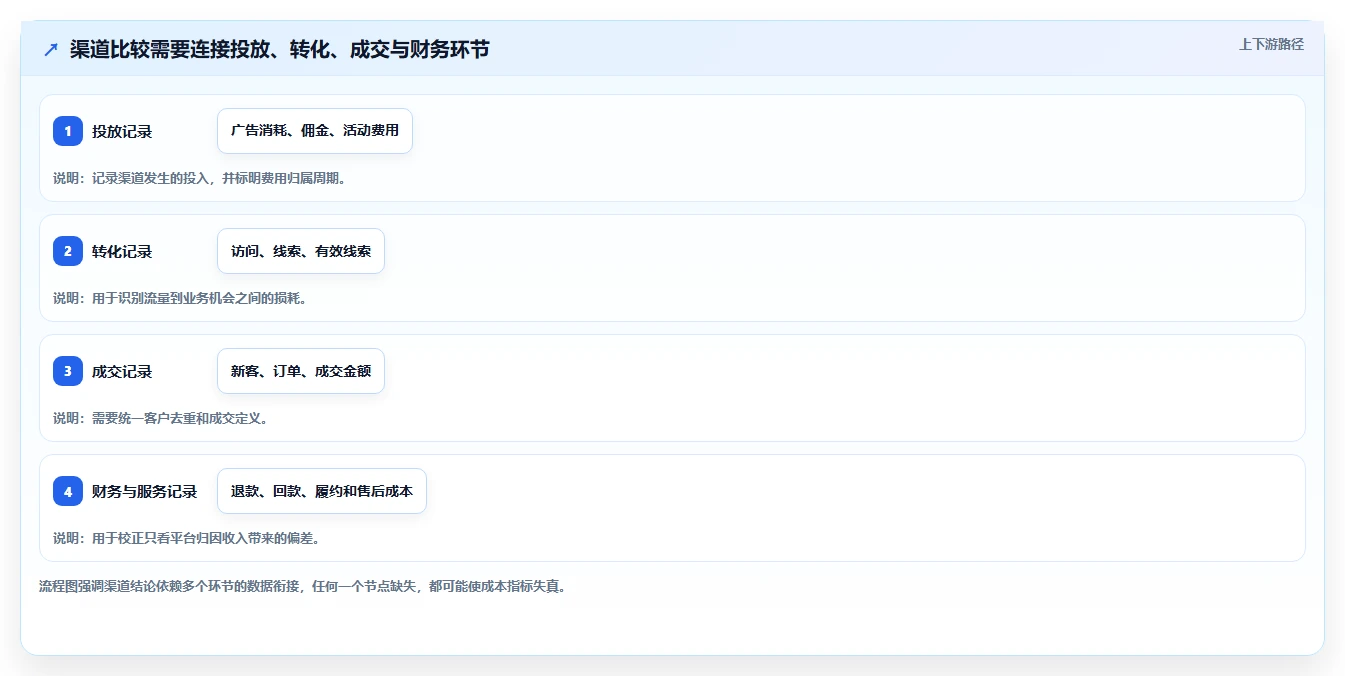The width and height of the screenshot is (1345, 676).
Task: Click the 退款、回款、履约和售后成本 chip
Action: click(x=322, y=491)
